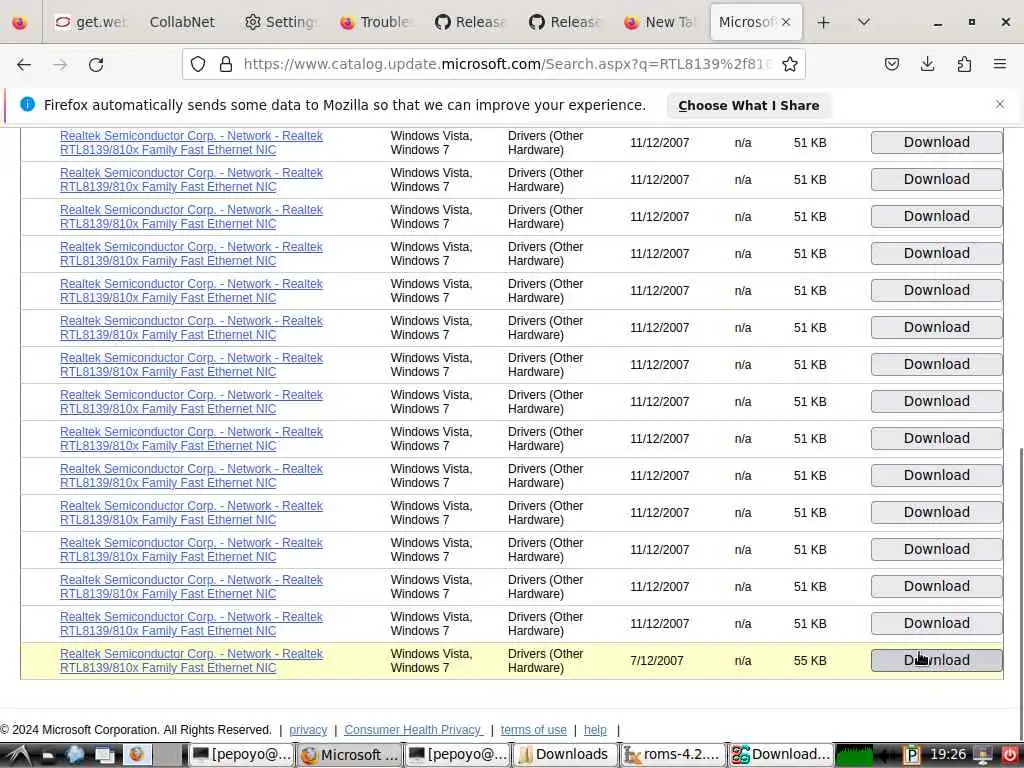Open the extensions puzzle icon

tap(964, 64)
